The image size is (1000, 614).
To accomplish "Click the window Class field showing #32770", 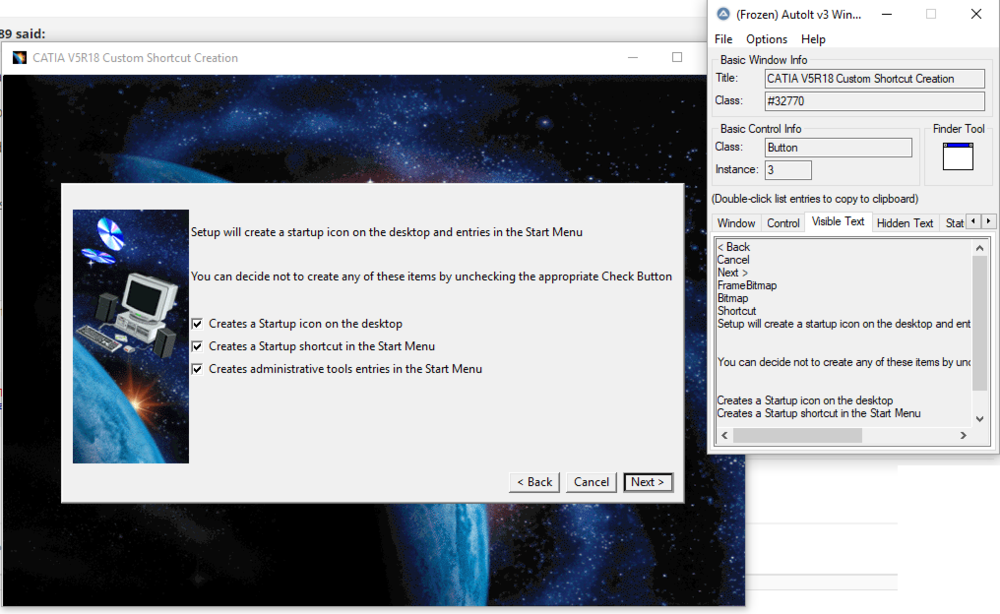I will pyautogui.click(x=874, y=101).
